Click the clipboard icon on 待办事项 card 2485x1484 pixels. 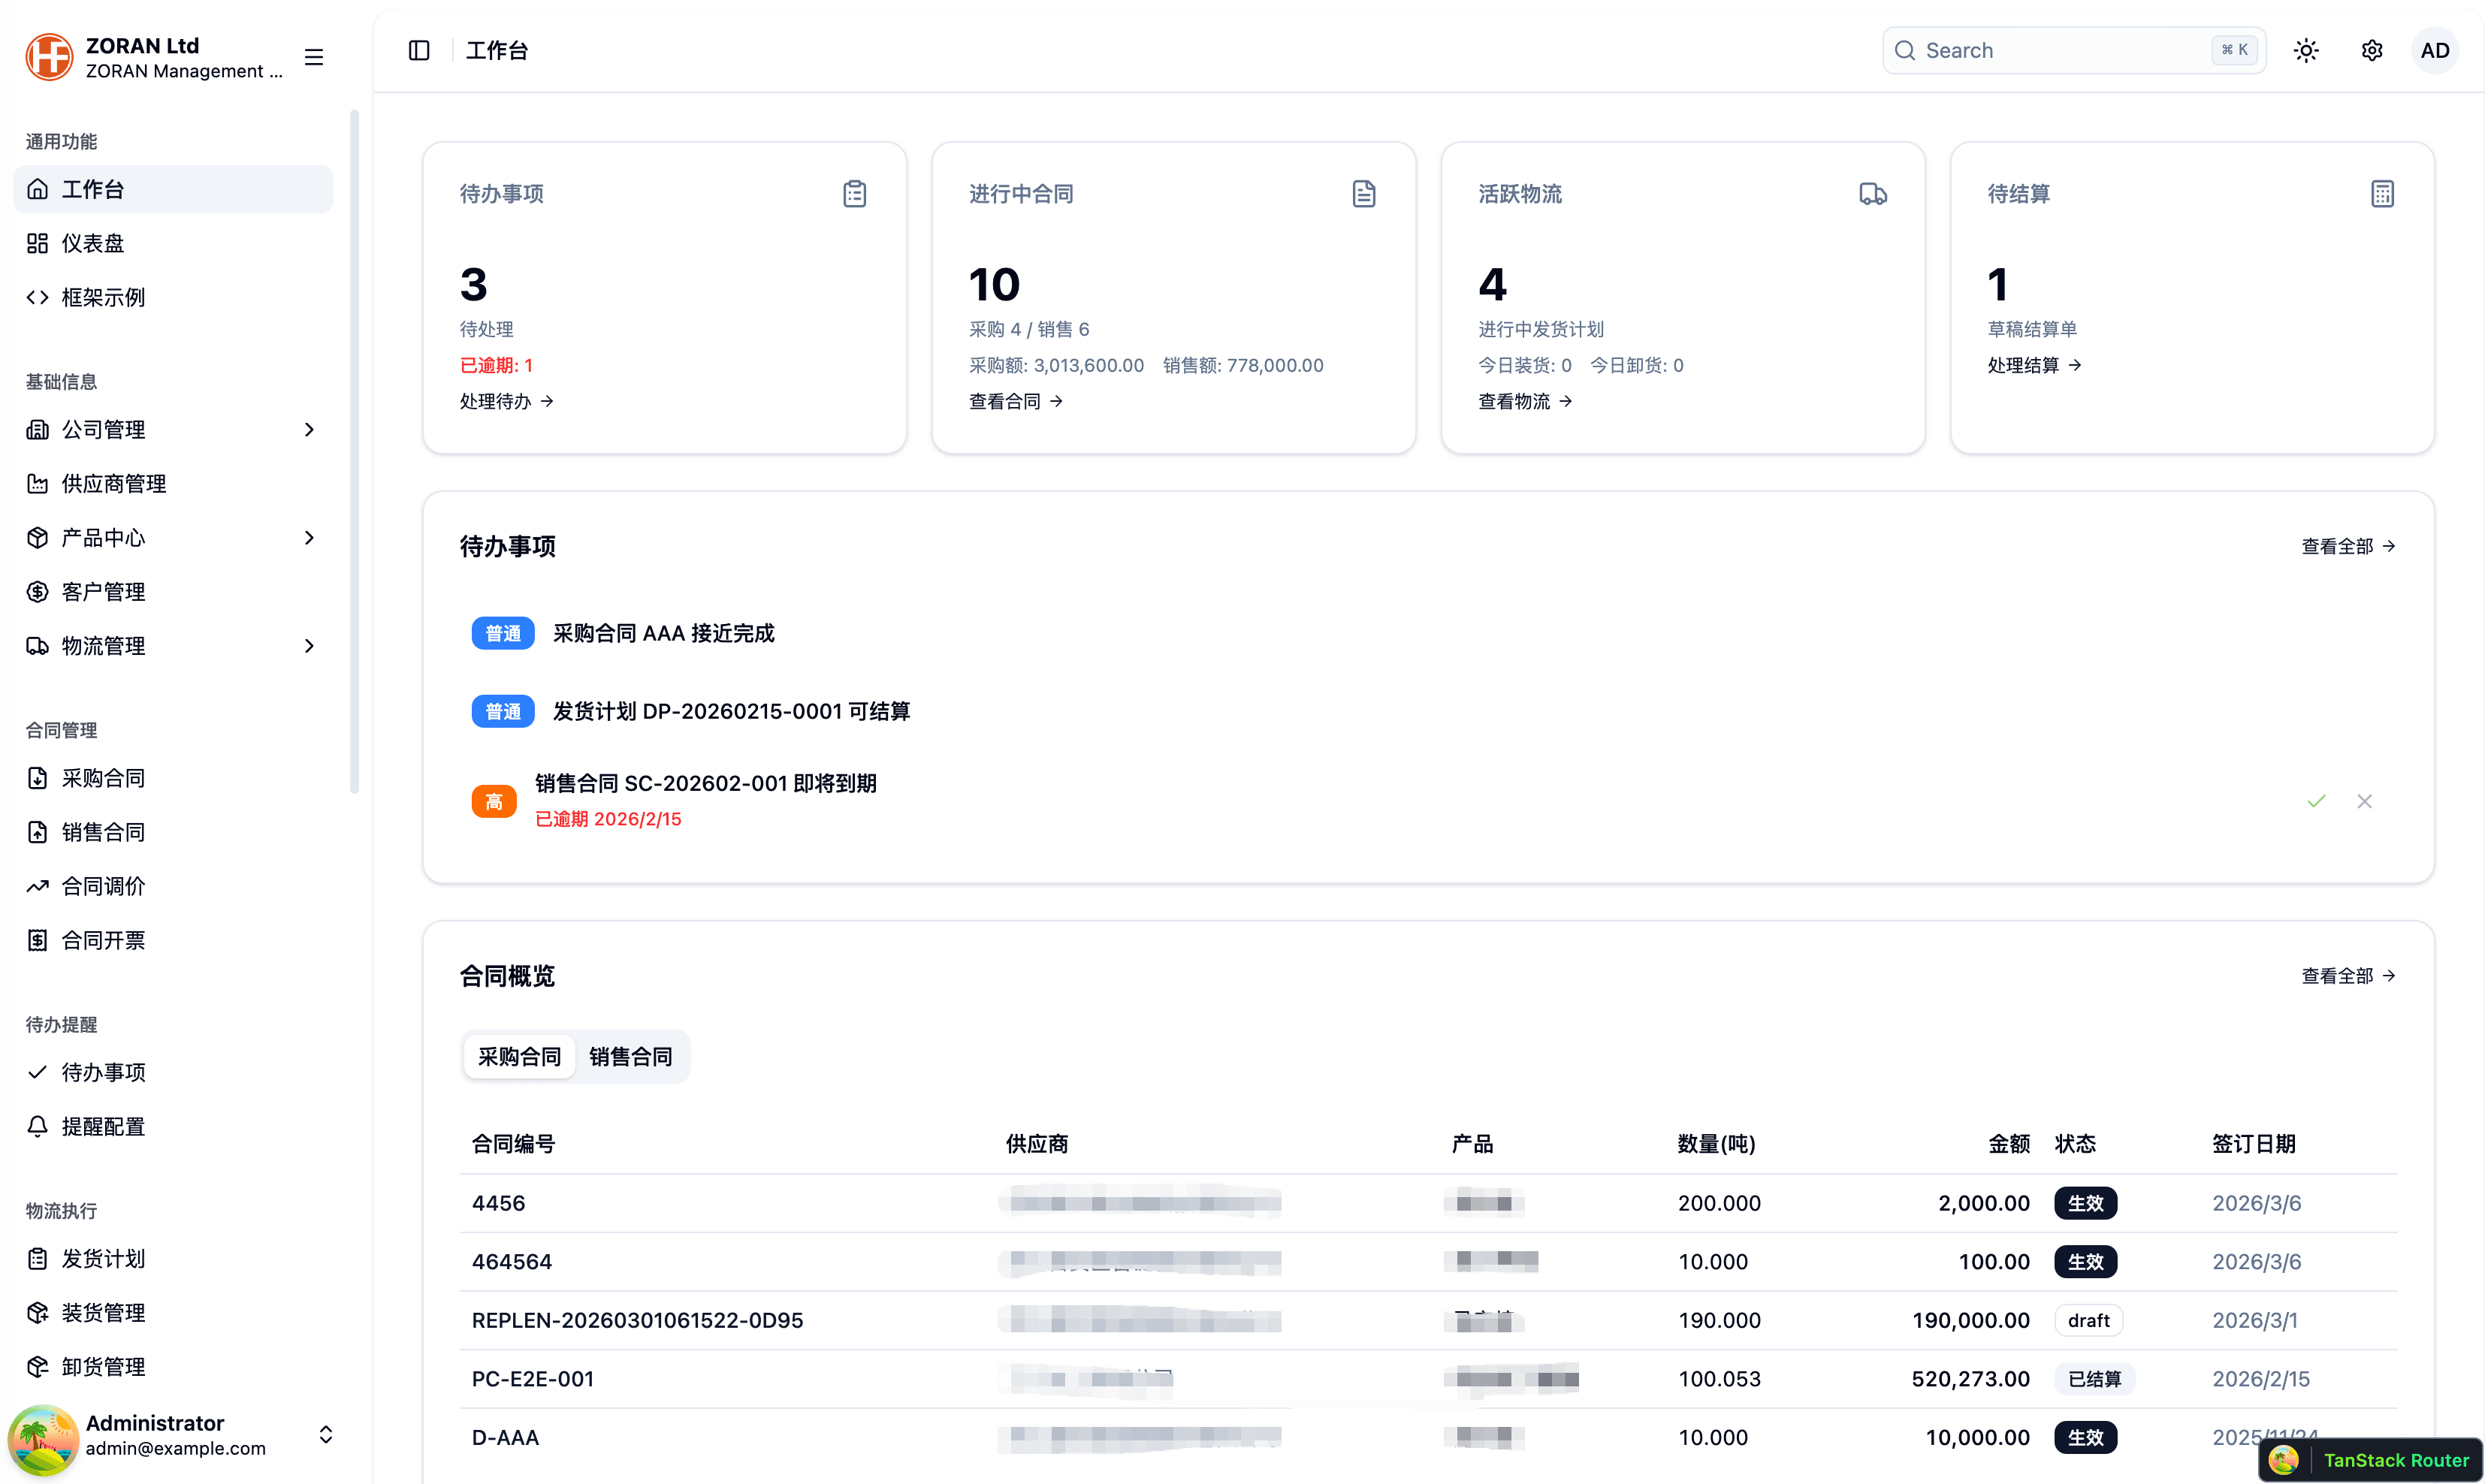855,193
